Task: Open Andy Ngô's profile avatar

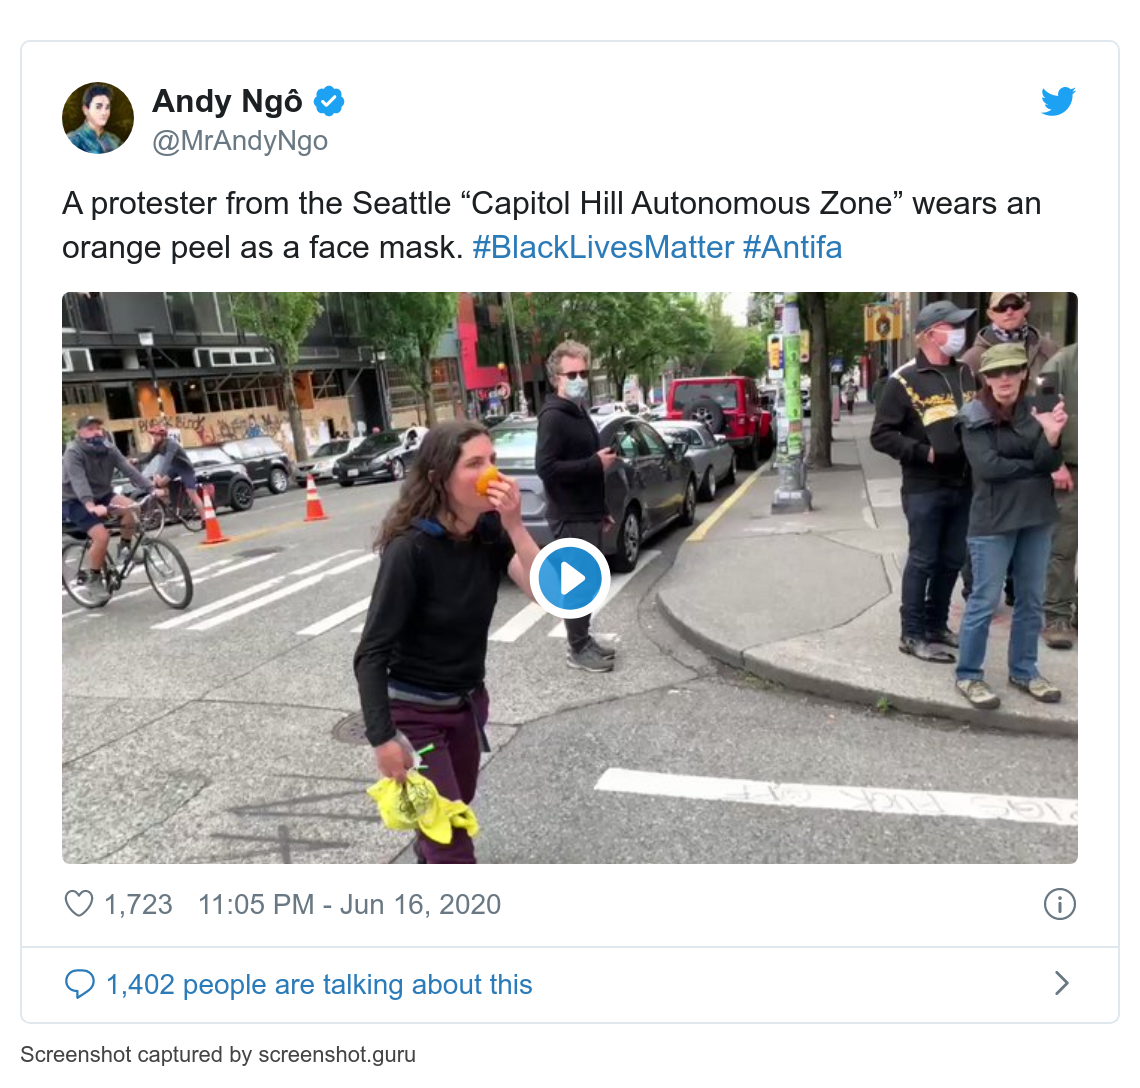Action: coord(98,118)
